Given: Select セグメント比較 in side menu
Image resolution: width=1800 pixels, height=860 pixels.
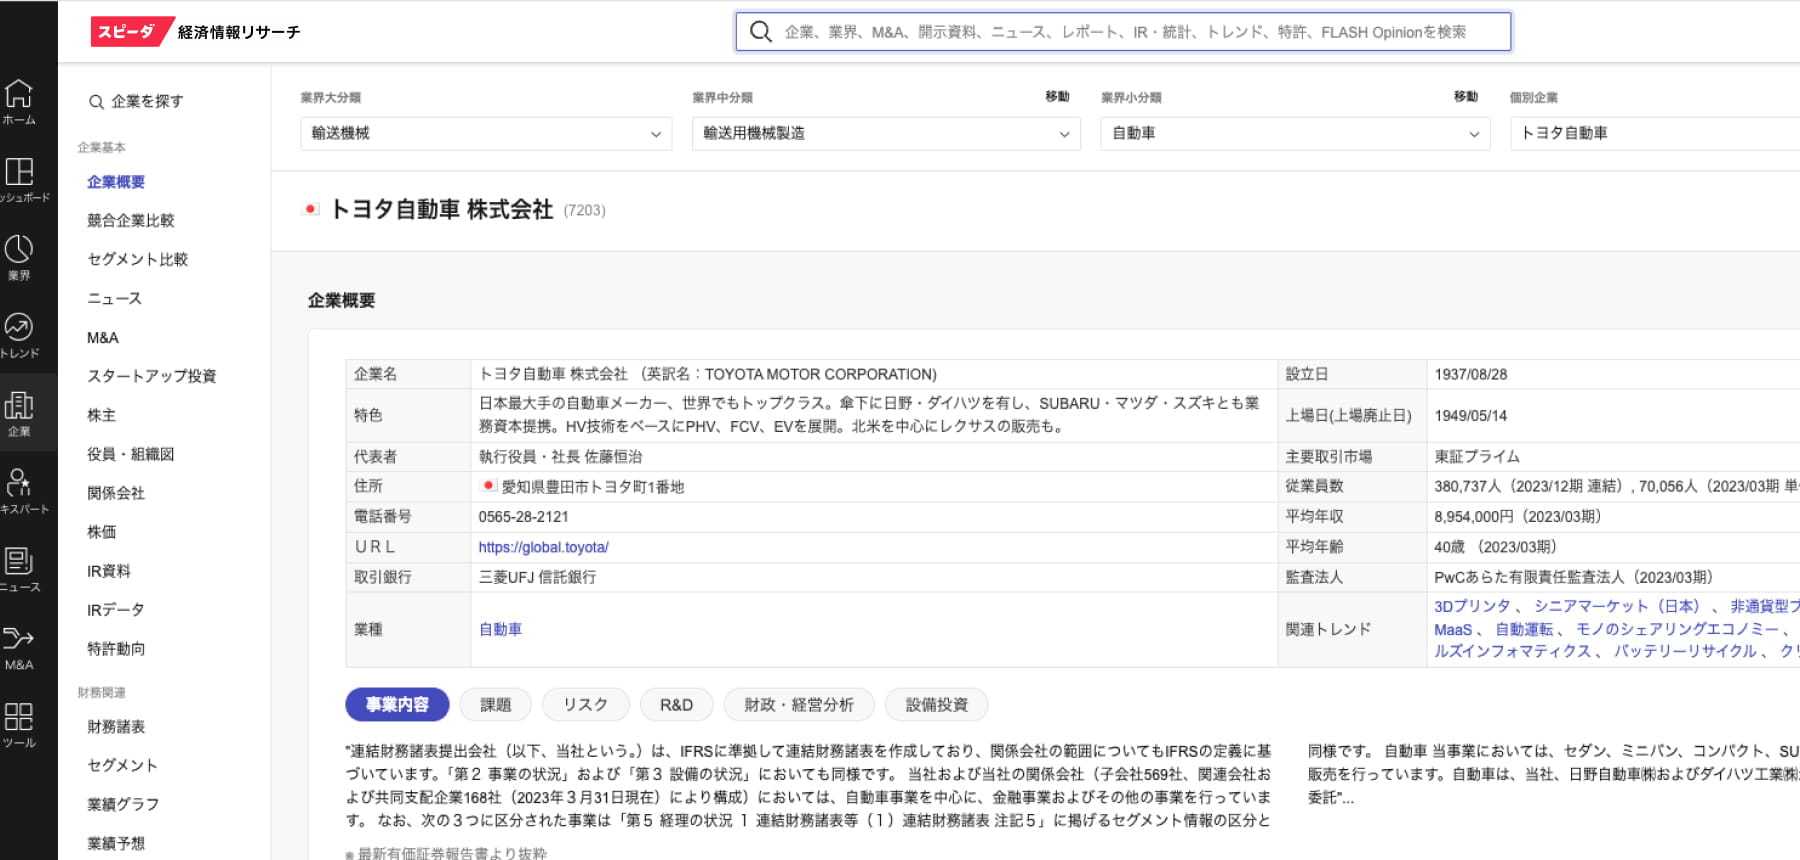Looking at the screenshot, I should pos(138,259).
